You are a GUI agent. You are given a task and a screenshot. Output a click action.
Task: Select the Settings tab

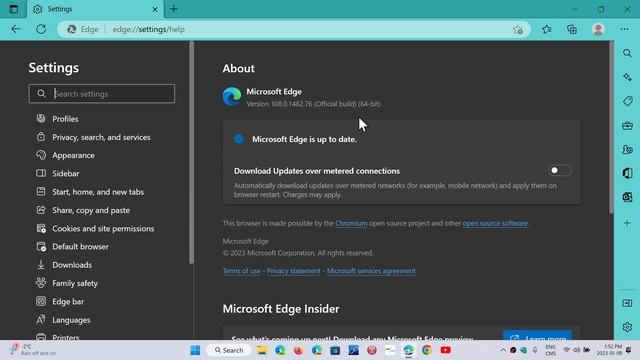click(x=95, y=9)
